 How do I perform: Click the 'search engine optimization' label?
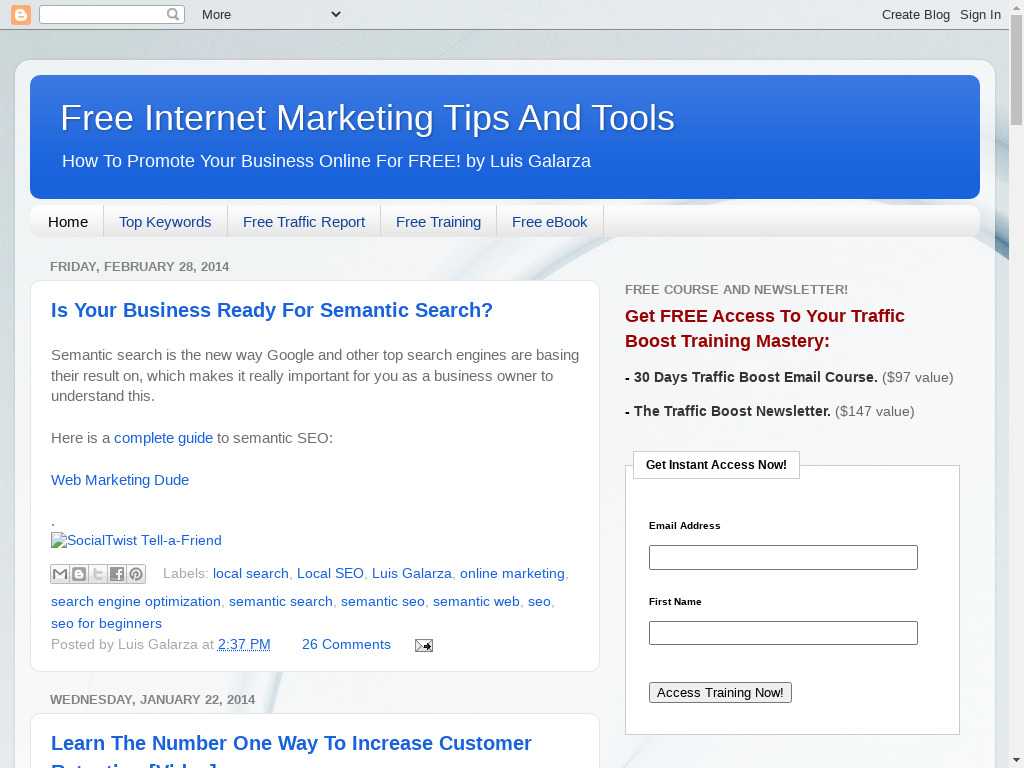pos(136,601)
